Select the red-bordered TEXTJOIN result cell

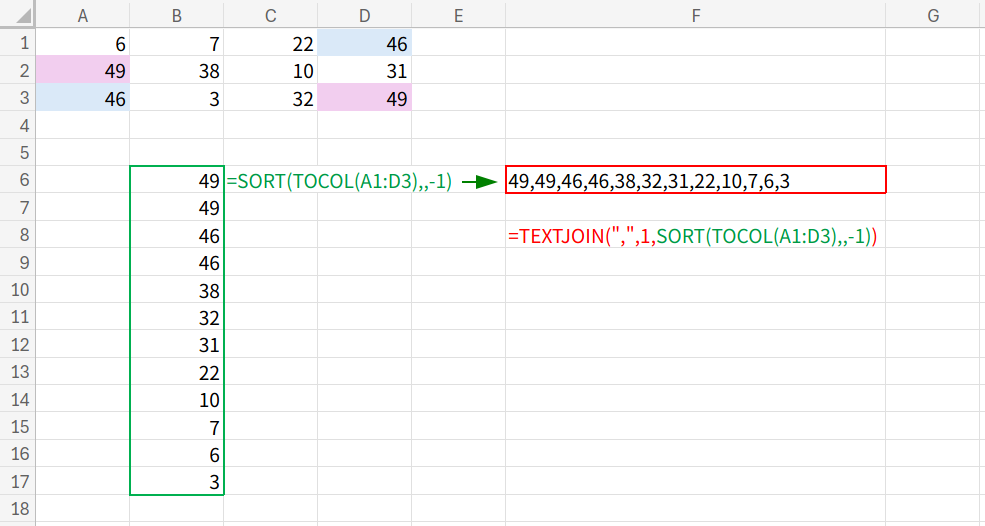695,181
